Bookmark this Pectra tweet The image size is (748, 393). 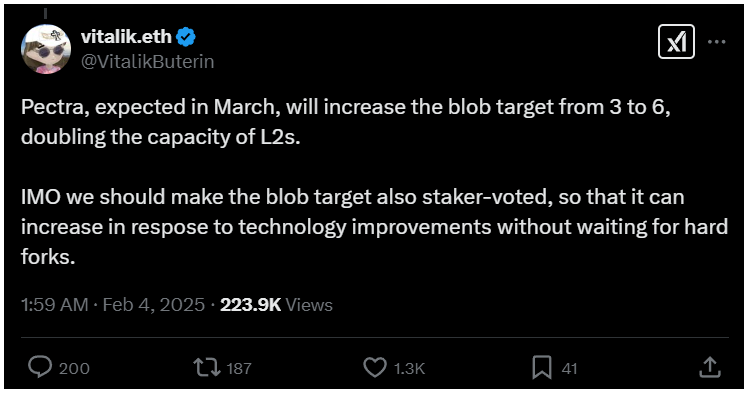tap(542, 368)
